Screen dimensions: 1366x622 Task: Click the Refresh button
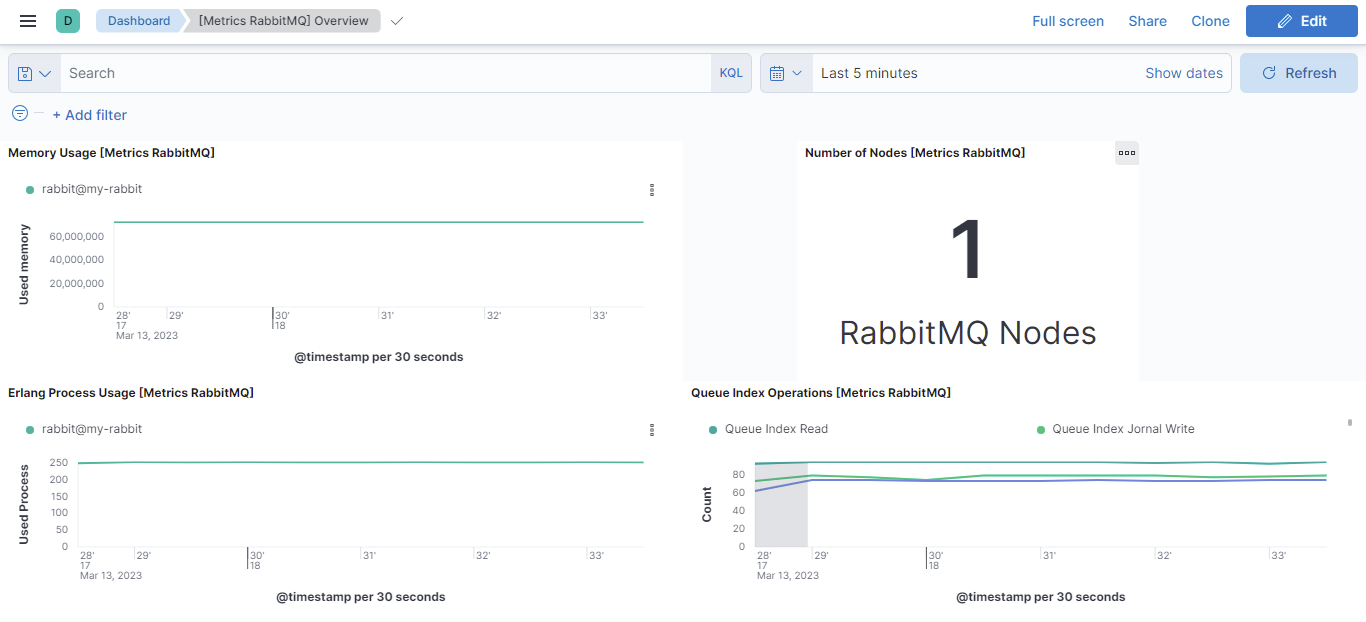pos(1299,73)
